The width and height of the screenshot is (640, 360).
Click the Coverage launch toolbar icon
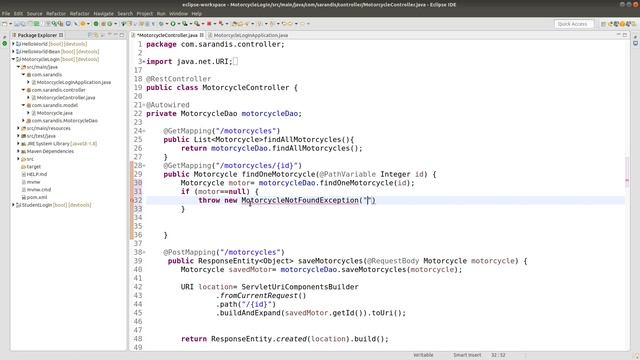point(185,24)
